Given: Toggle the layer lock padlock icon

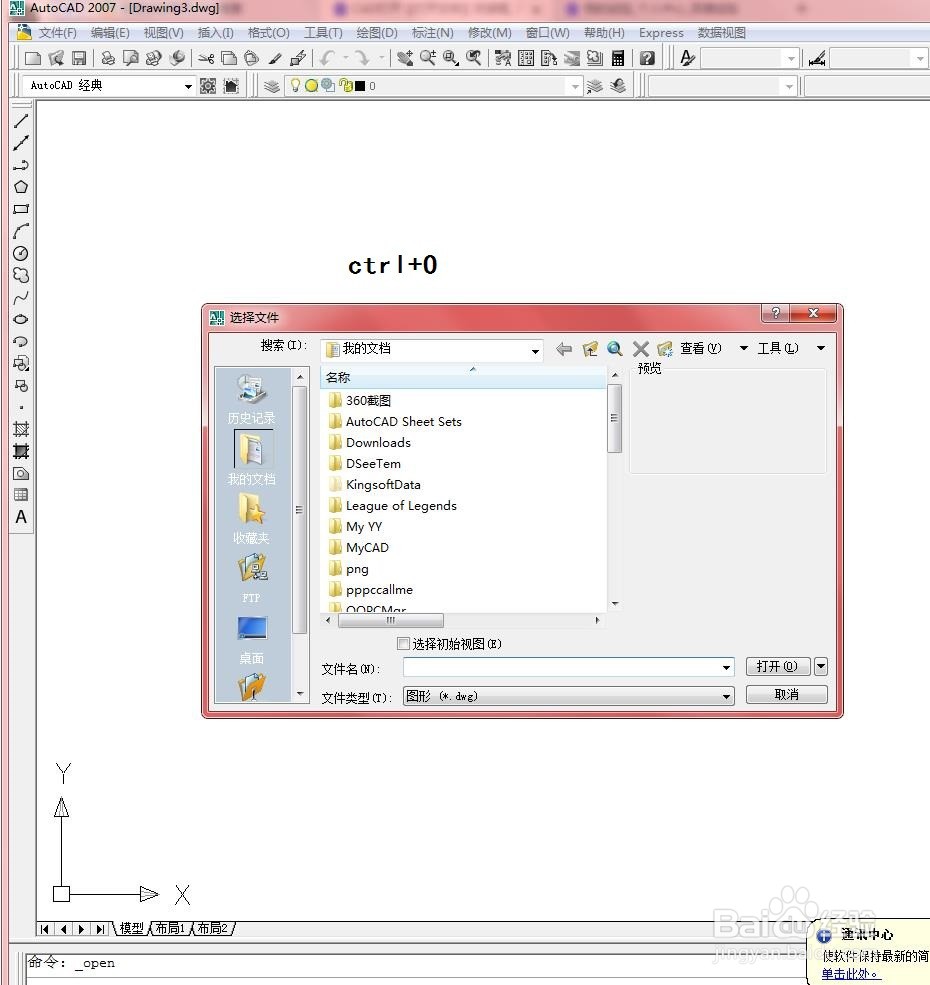Looking at the screenshot, I should pos(346,85).
